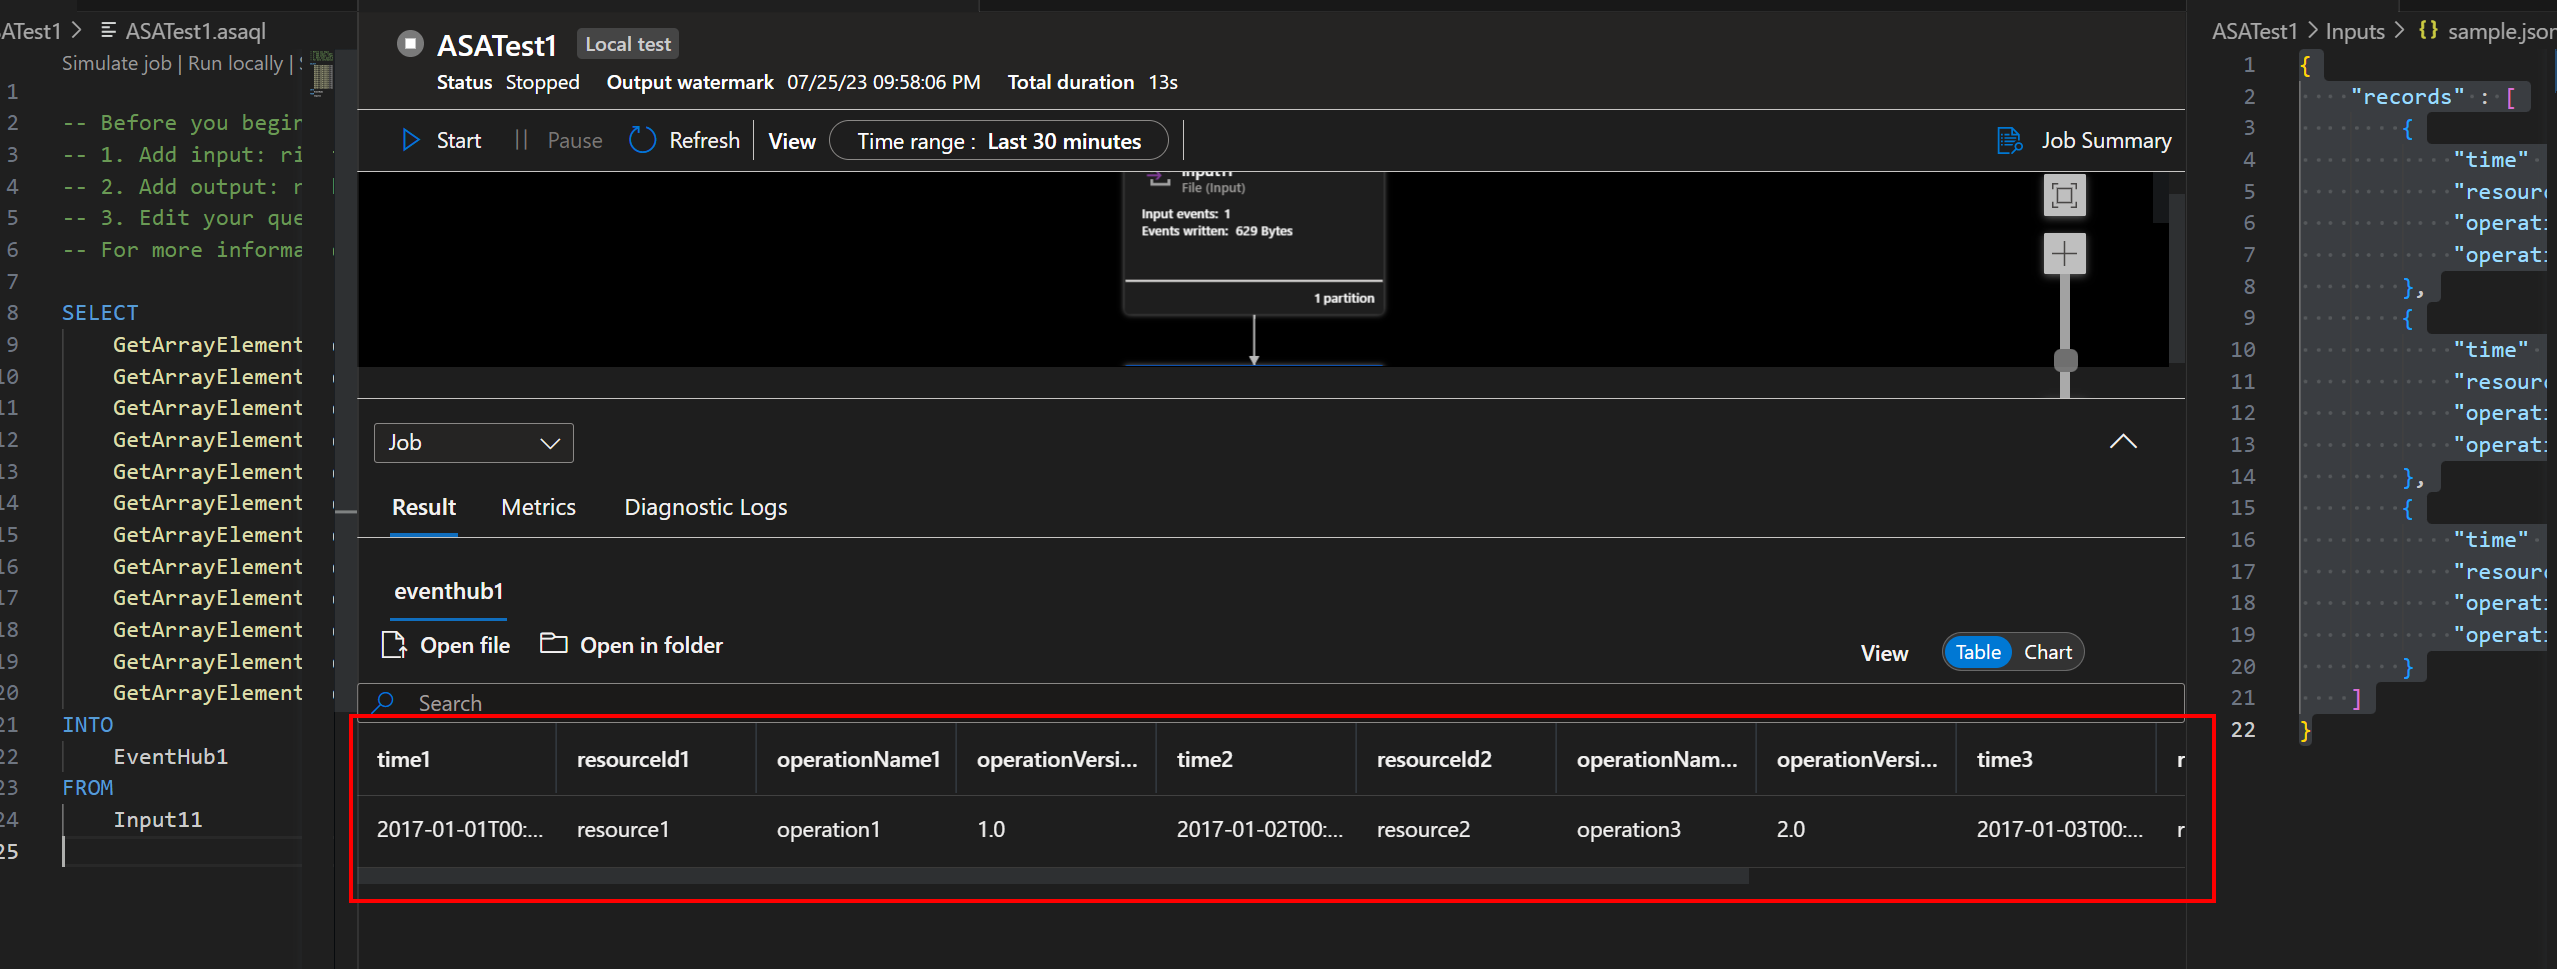
Task: Stop the running ASATest1 job
Action: click(x=410, y=43)
